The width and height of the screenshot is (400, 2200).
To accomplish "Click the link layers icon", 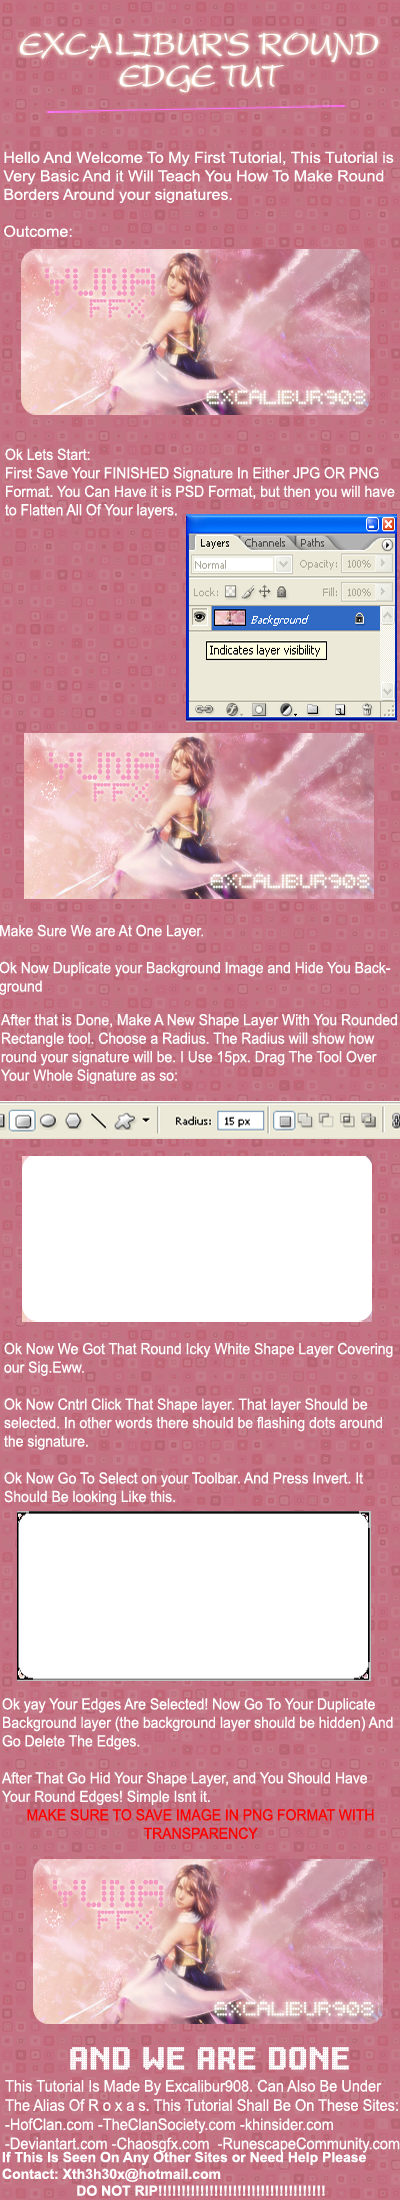I will pos(203,709).
